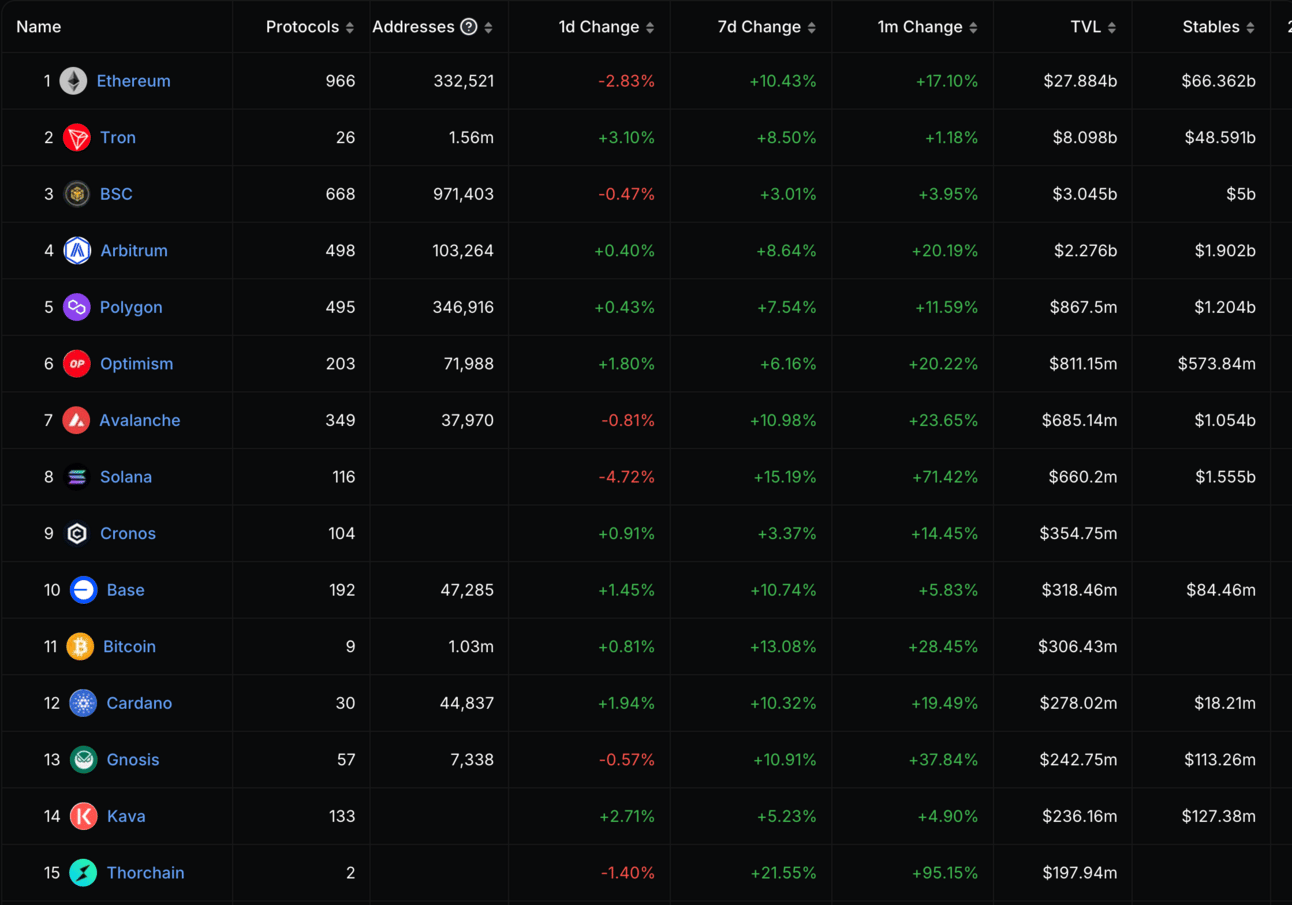Click the Bitcoin chain logo icon
1292x905 pixels.
pos(80,647)
